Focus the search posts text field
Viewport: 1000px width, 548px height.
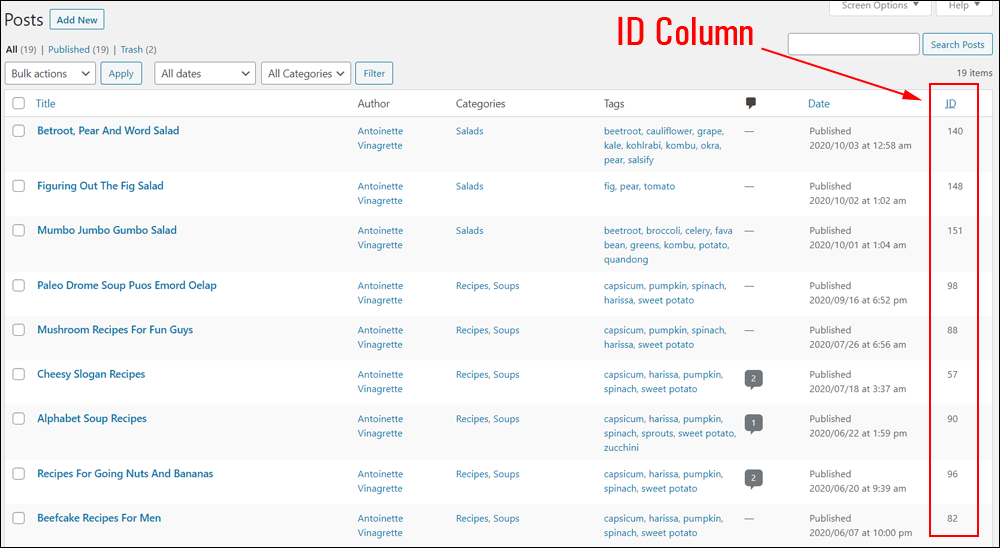[853, 44]
